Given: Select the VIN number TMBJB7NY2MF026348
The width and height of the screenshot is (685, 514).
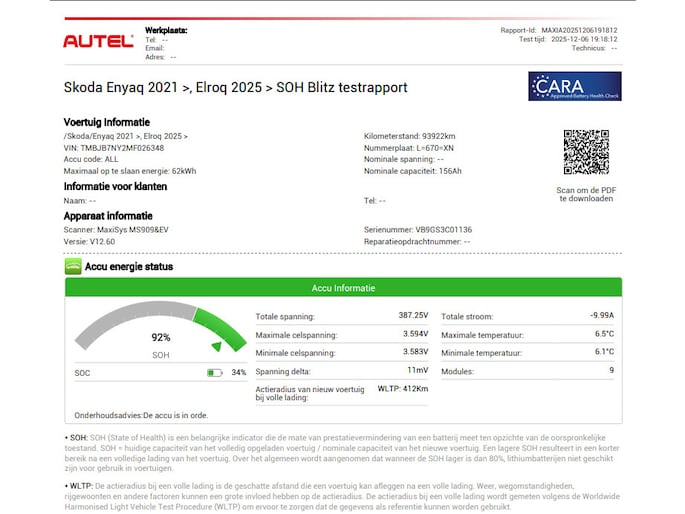Looking at the screenshot, I should coord(113,147).
